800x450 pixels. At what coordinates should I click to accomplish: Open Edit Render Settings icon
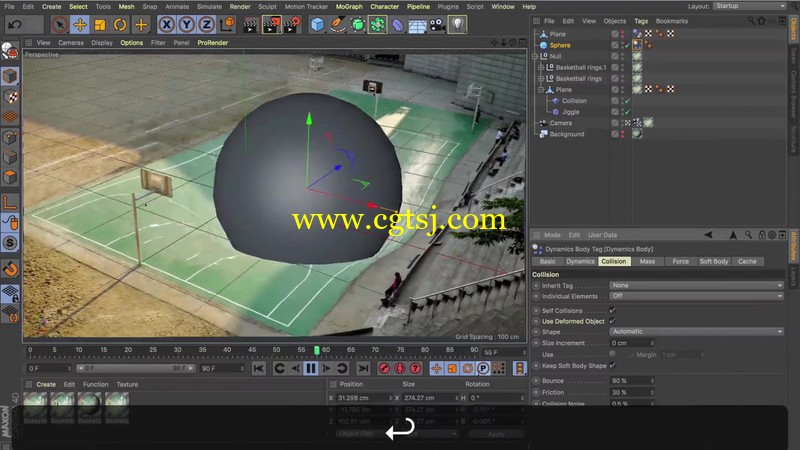(293, 25)
